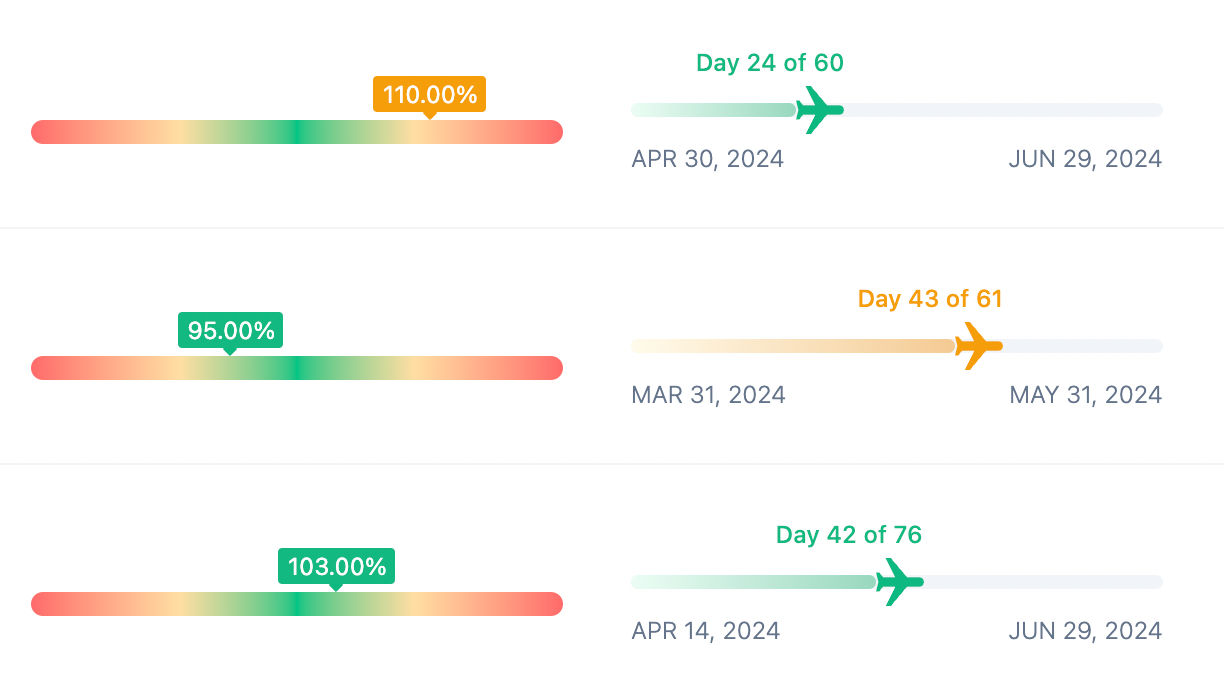Click the MAR 31, 2024 start date
Screen dimensions: 1224x698
(709, 395)
